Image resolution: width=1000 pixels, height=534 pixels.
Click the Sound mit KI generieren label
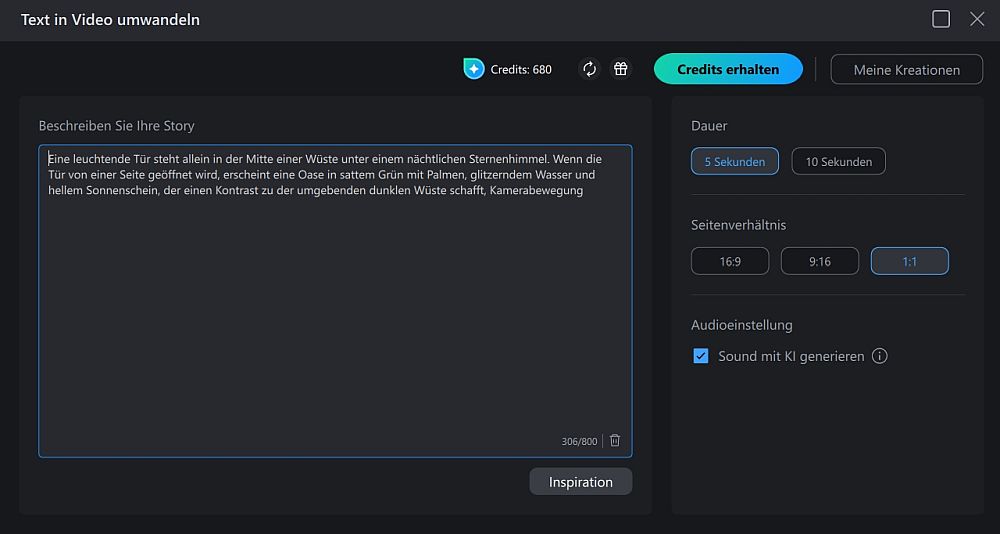click(x=791, y=356)
